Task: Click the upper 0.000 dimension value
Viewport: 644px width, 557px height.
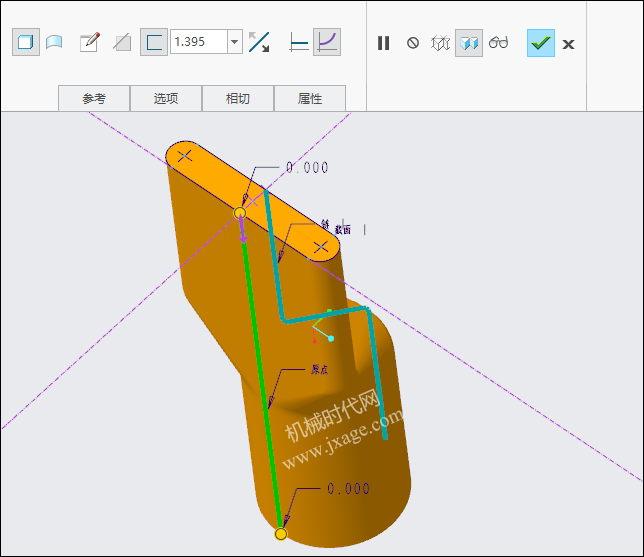Action: pyautogui.click(x=307, y=168)
